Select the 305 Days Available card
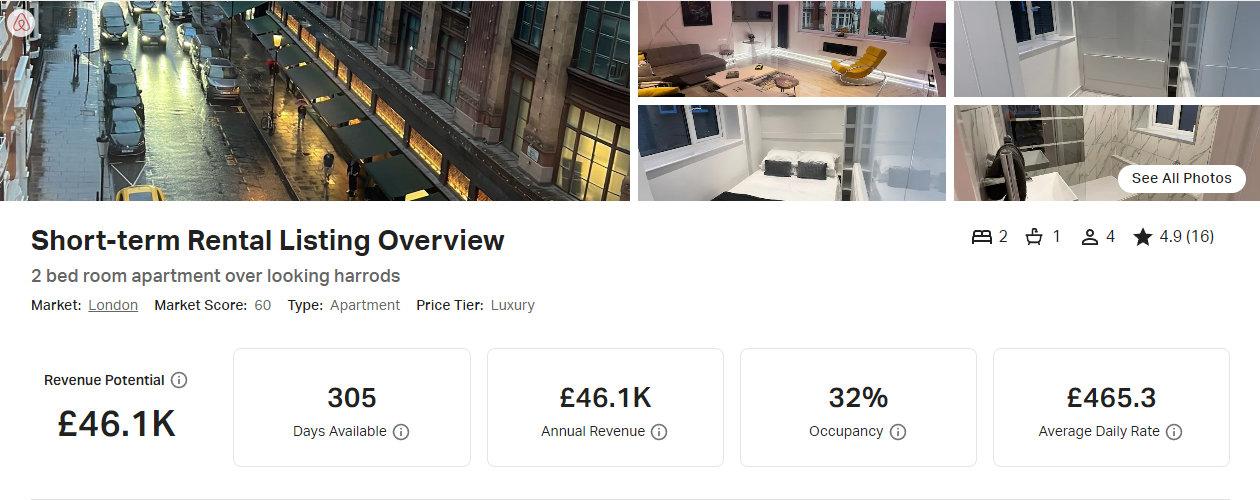The height and width of the screenshot is (500, 1260). [x=352, y=407]
